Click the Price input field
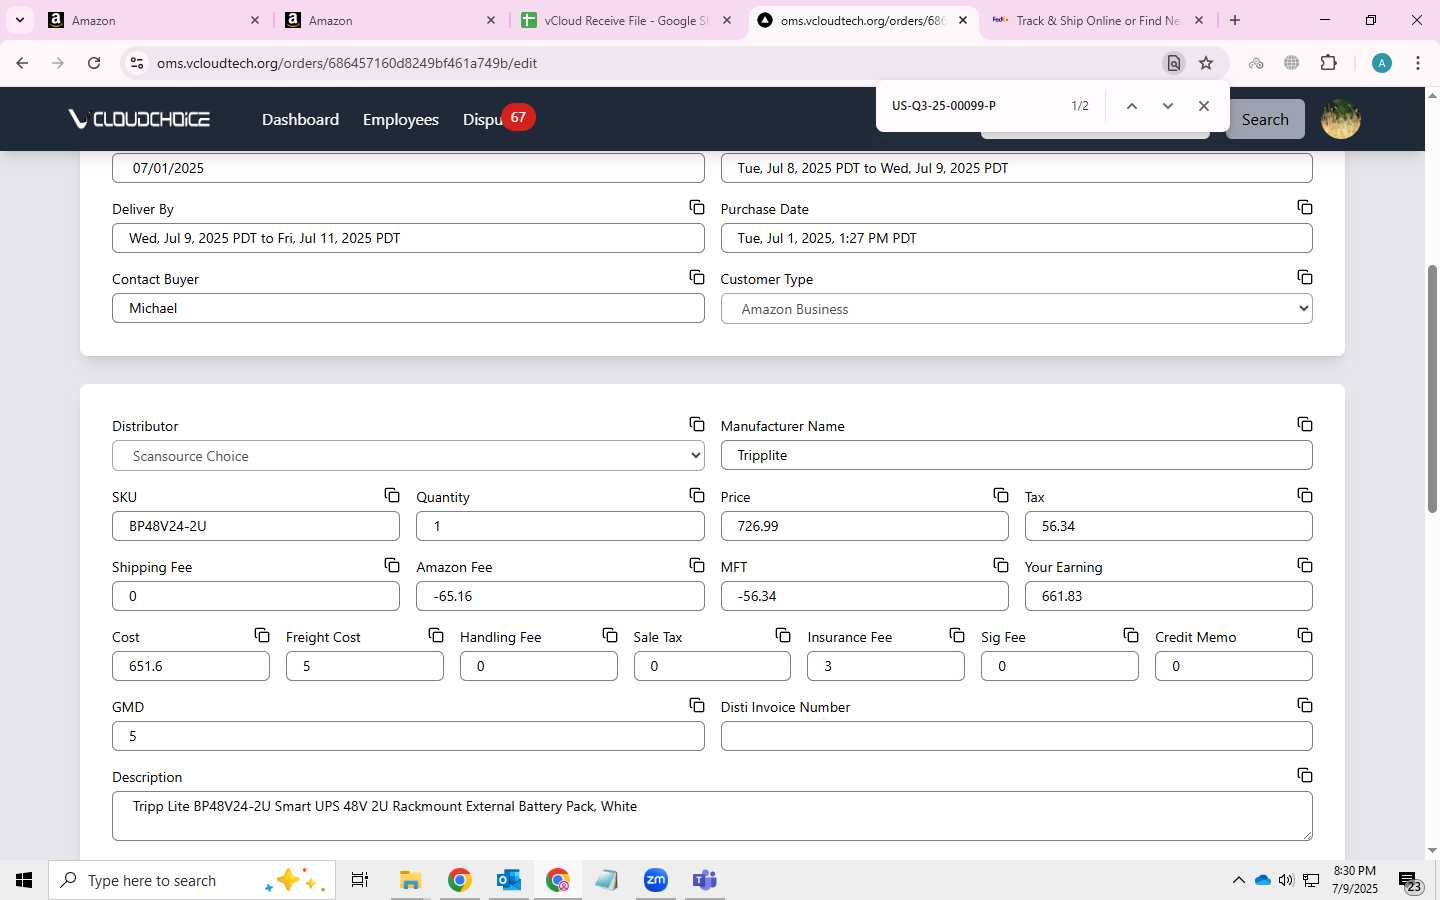 [x=864, y=526]
